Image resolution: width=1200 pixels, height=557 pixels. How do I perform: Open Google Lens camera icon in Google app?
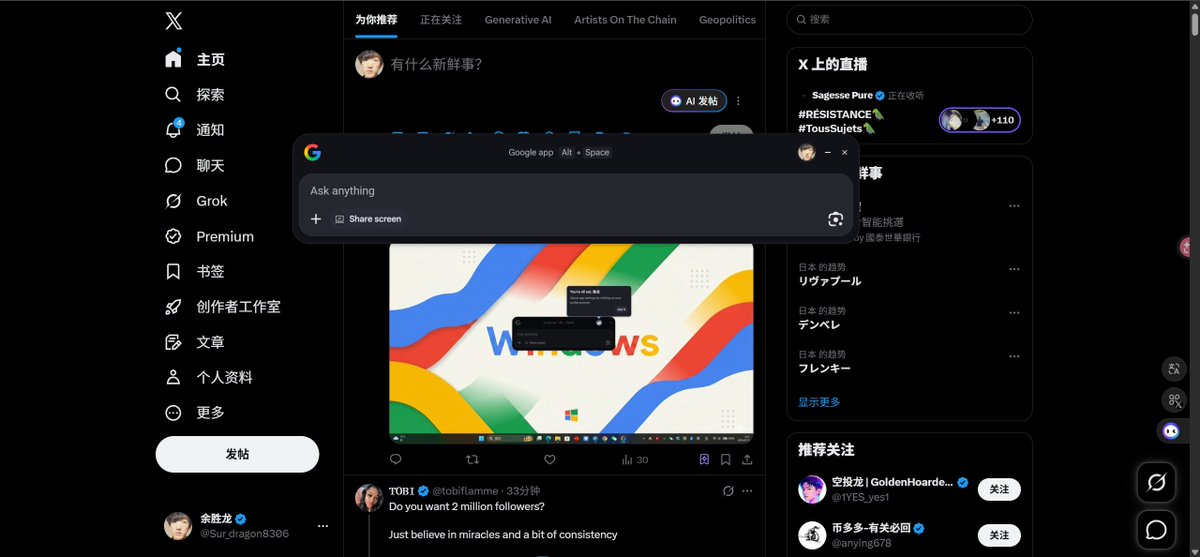(x=835, y=219)
